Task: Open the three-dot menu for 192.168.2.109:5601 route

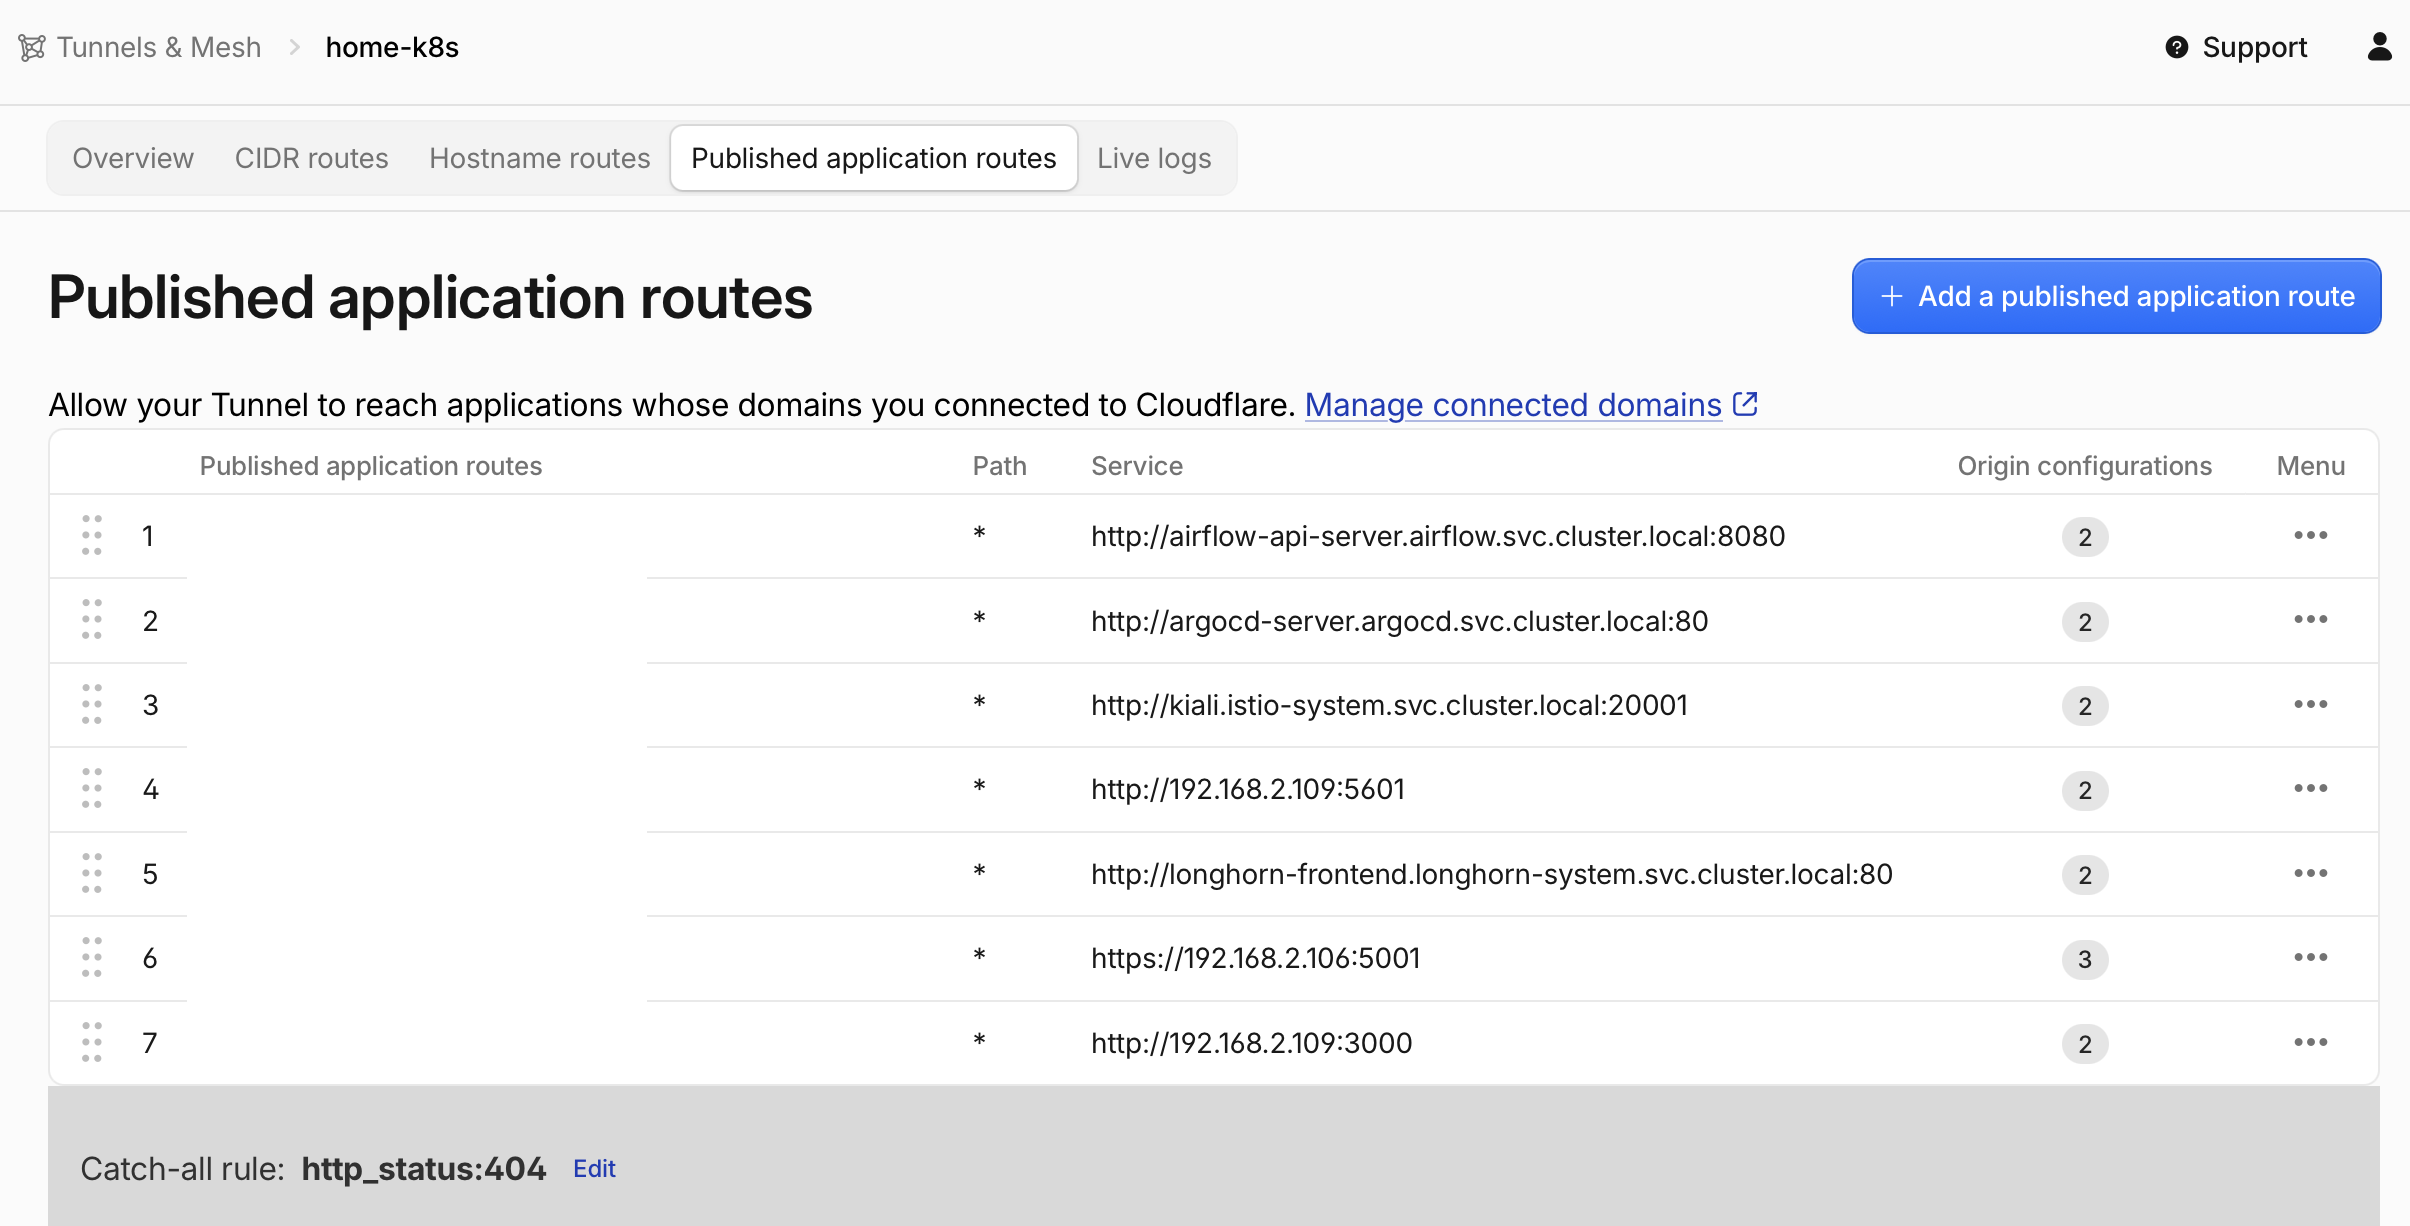Action: 2311,789
